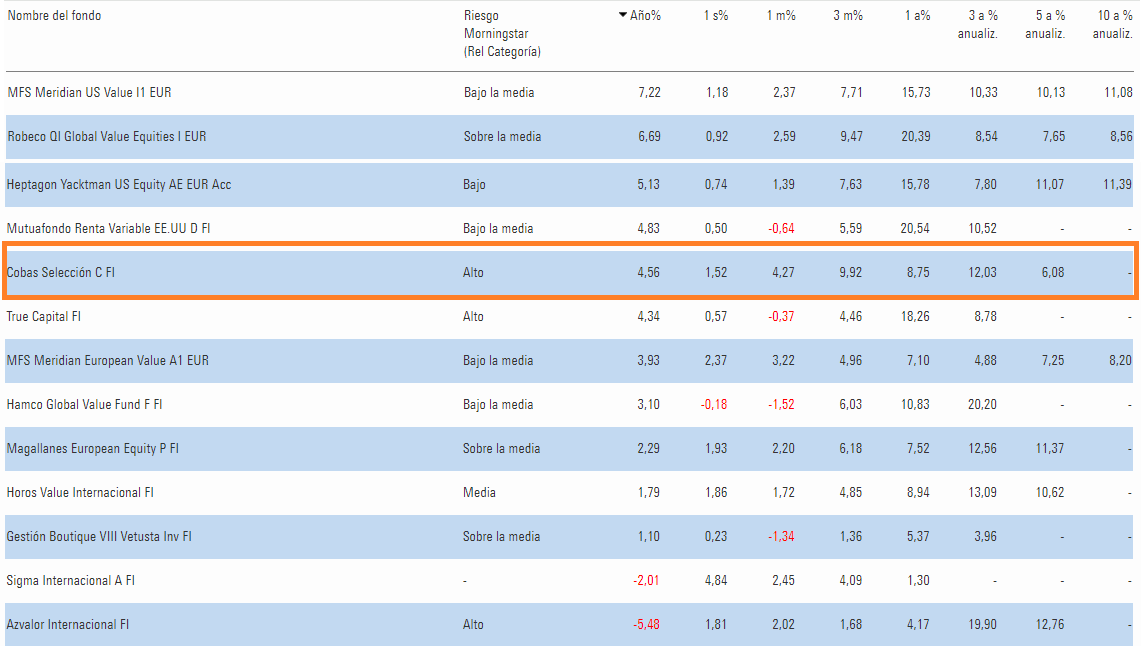Sort table by 1 m% column
Viewport: 1141px width, 646px height.
(x=781, y=16)
